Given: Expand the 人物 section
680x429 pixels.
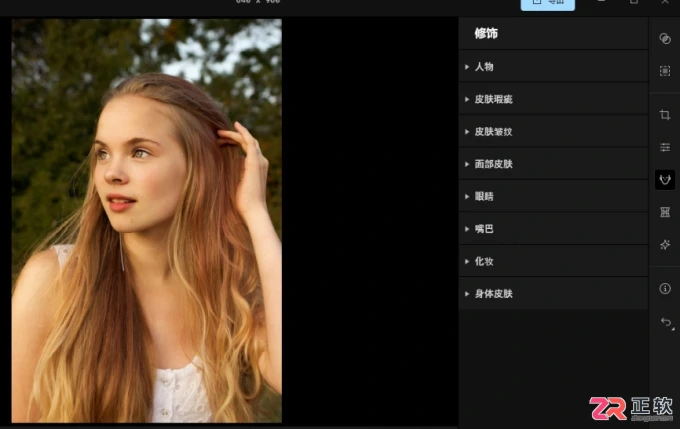Looking at the screenshot, I should coord(553,66).
